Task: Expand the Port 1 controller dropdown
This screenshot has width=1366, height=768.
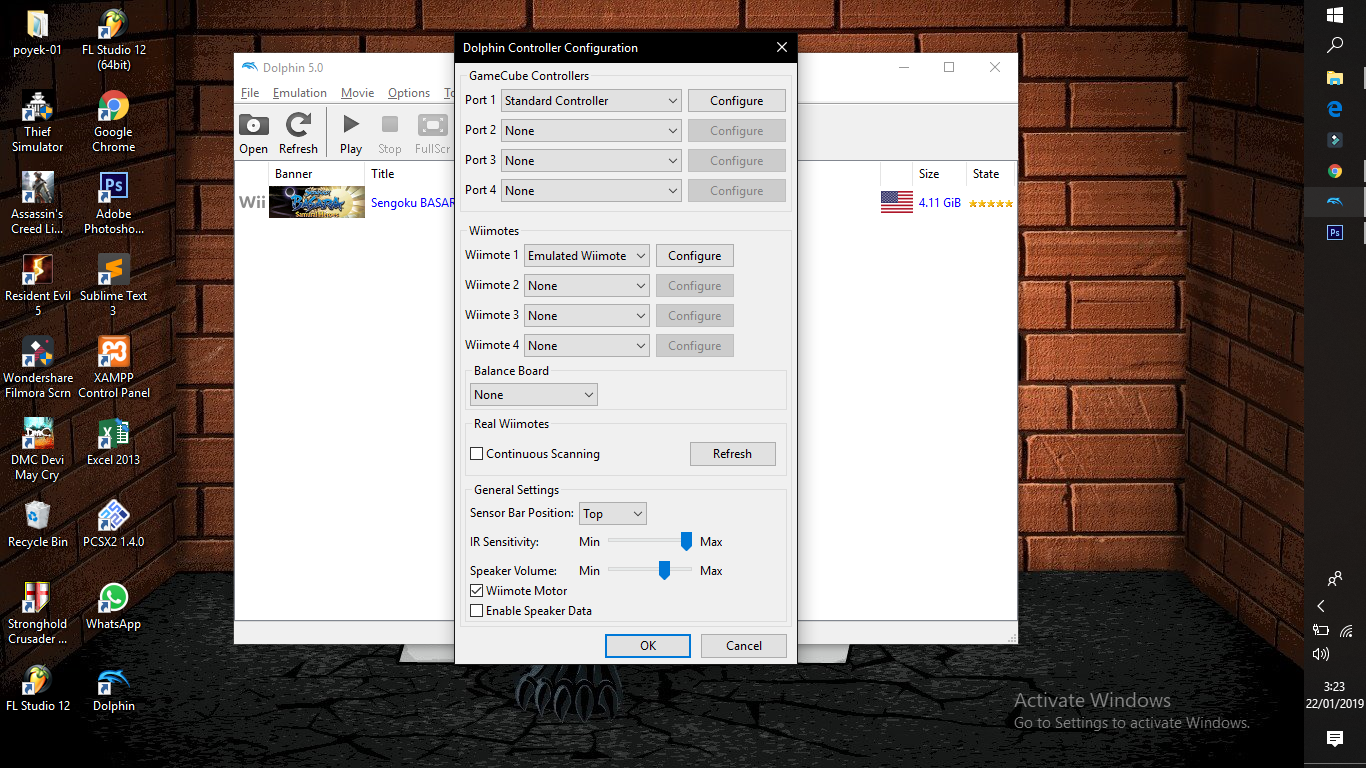Action: [591, 101]
